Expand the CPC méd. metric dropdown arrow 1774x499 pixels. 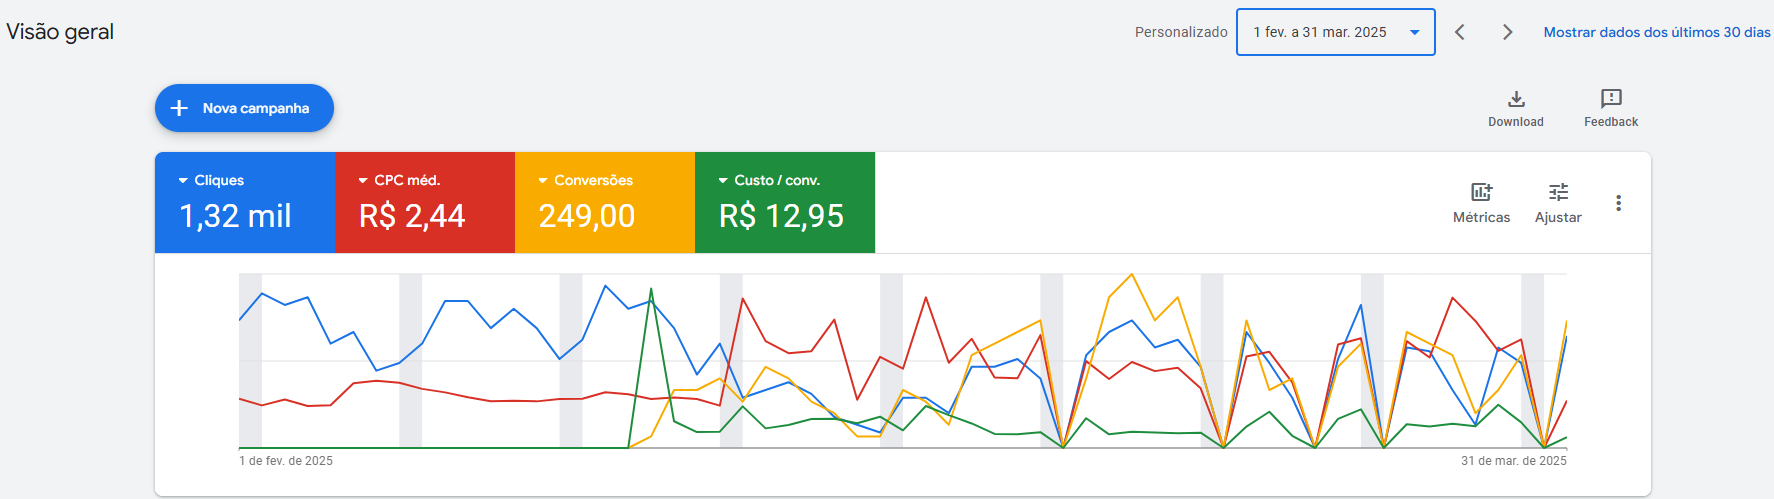[x=363, y=181]
